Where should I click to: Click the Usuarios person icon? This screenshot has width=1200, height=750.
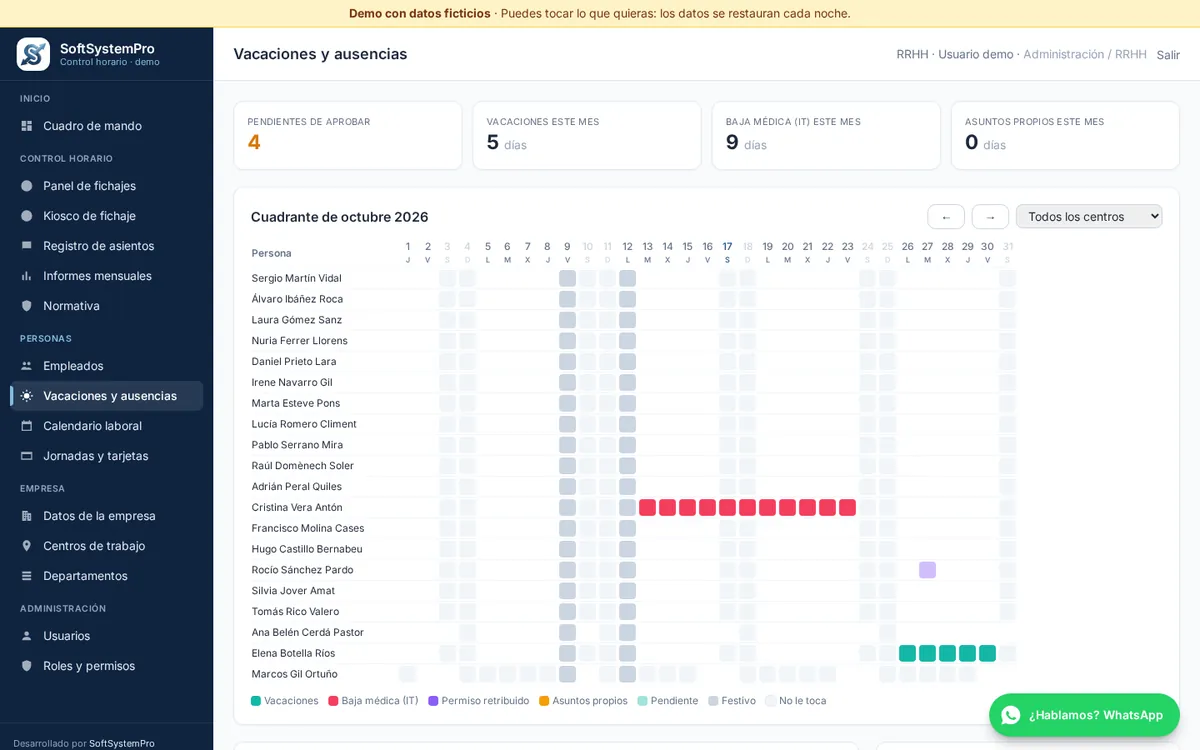[27, 636]
